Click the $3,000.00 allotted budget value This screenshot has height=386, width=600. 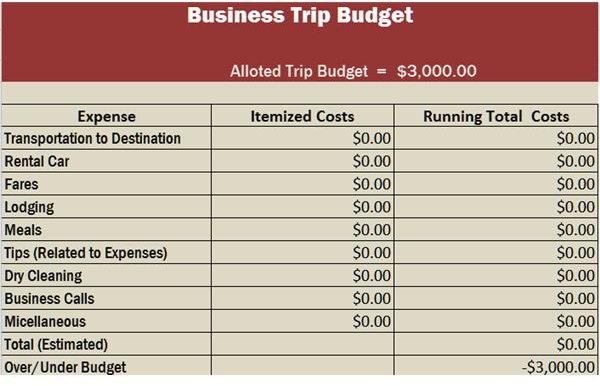(437, 71)
